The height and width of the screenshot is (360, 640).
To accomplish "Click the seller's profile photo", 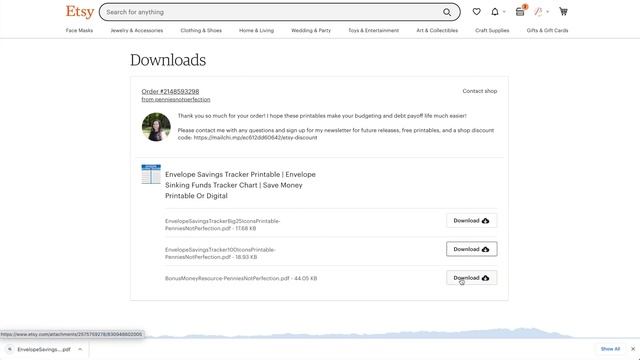I will [156, 127].
